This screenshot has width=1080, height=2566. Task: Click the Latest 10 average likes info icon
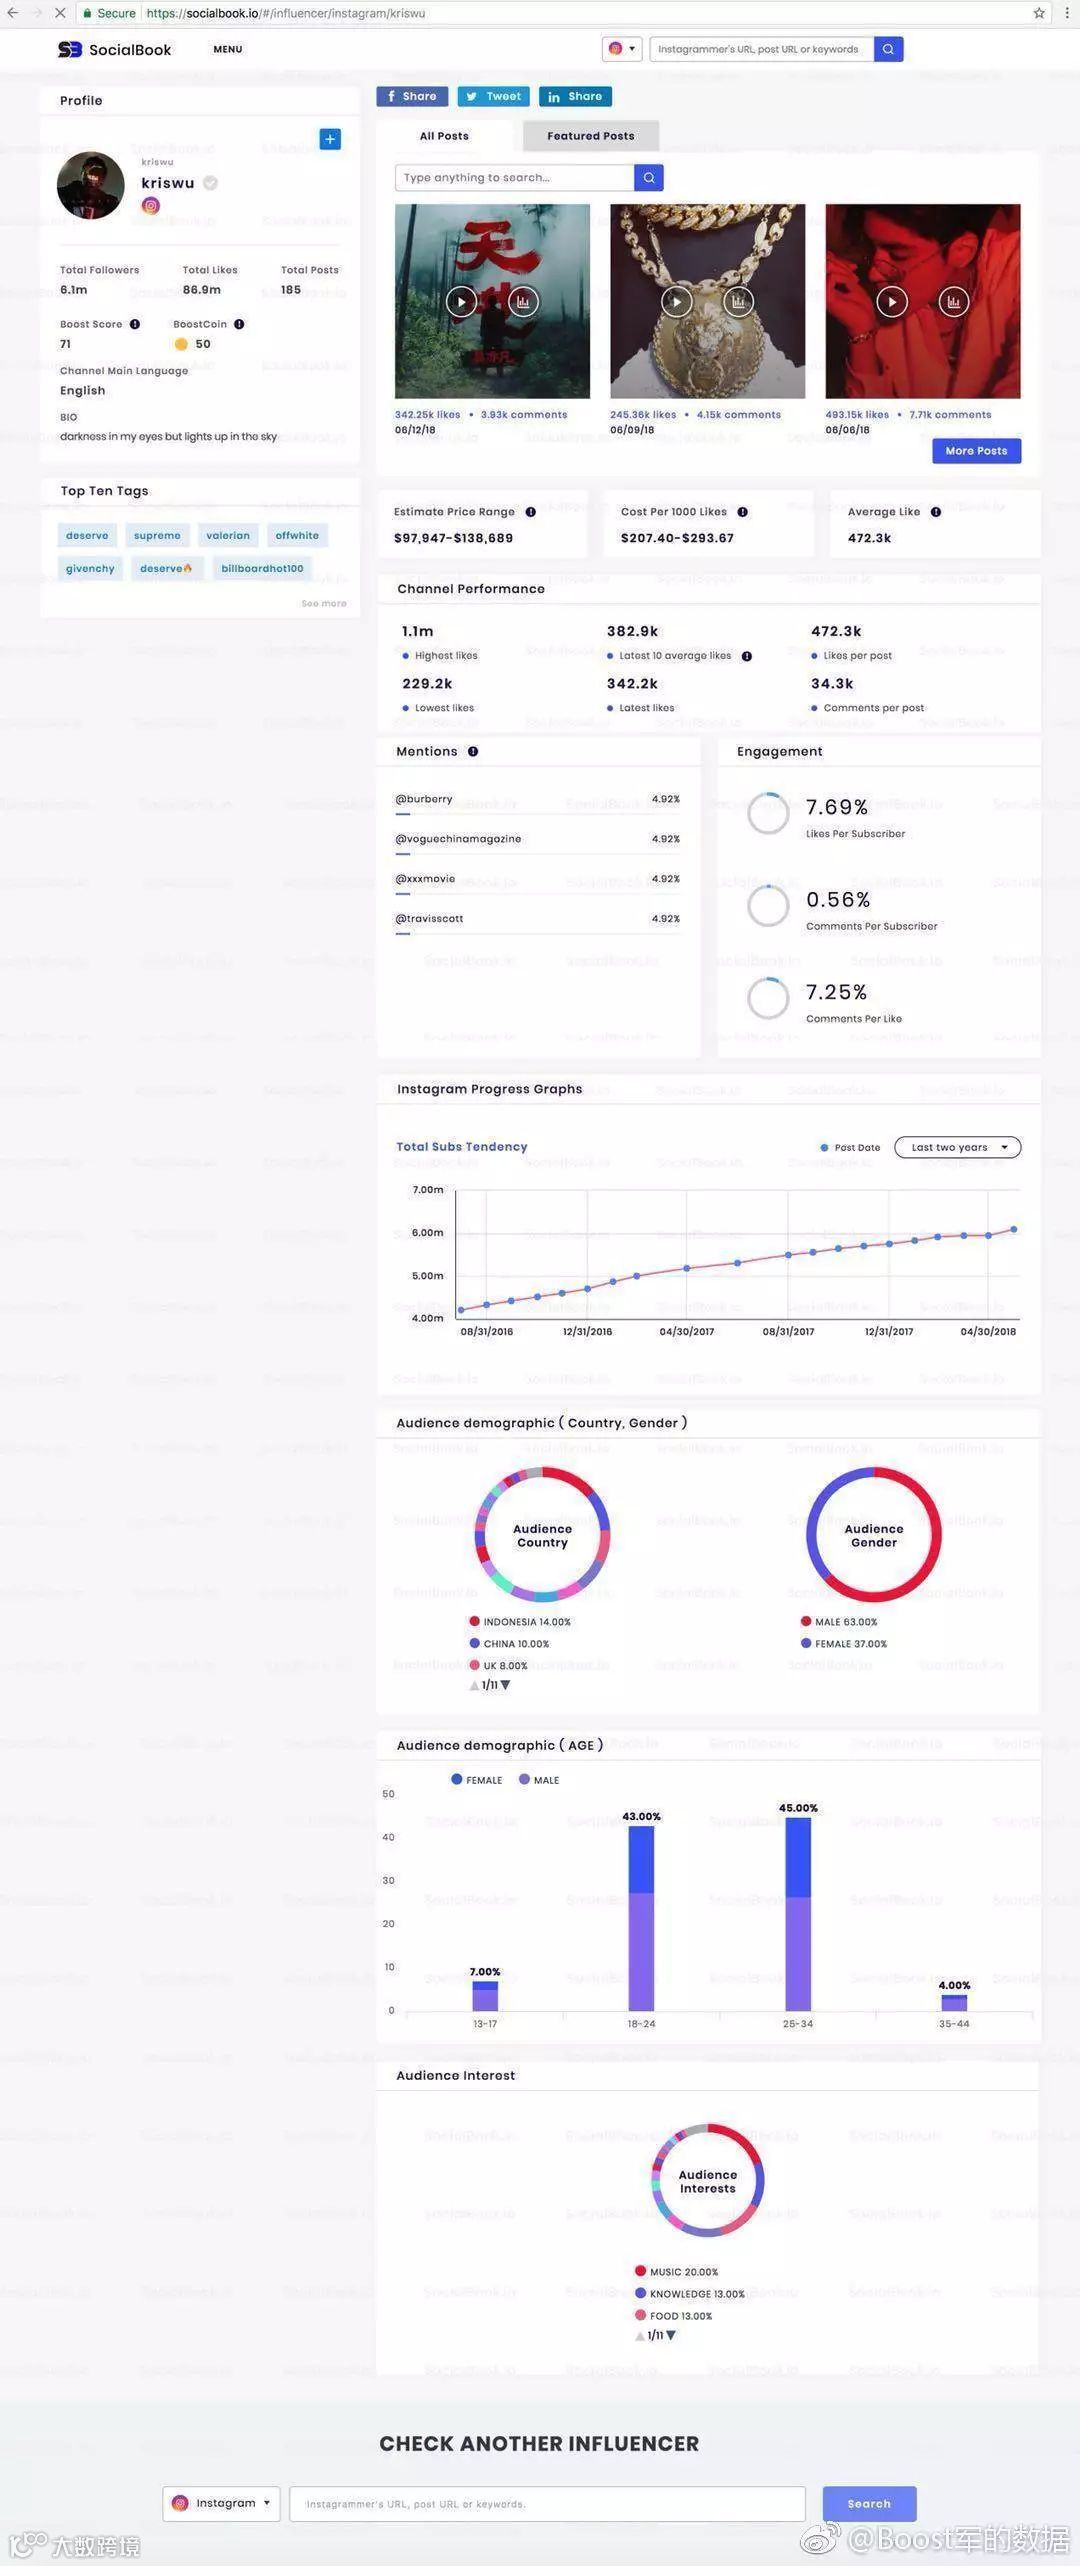[747, 656]
